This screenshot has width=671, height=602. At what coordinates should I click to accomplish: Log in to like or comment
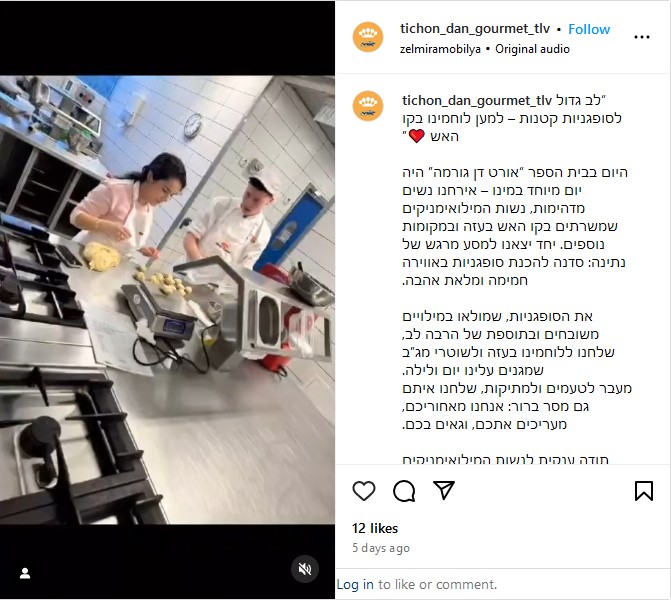pos(355,584)
